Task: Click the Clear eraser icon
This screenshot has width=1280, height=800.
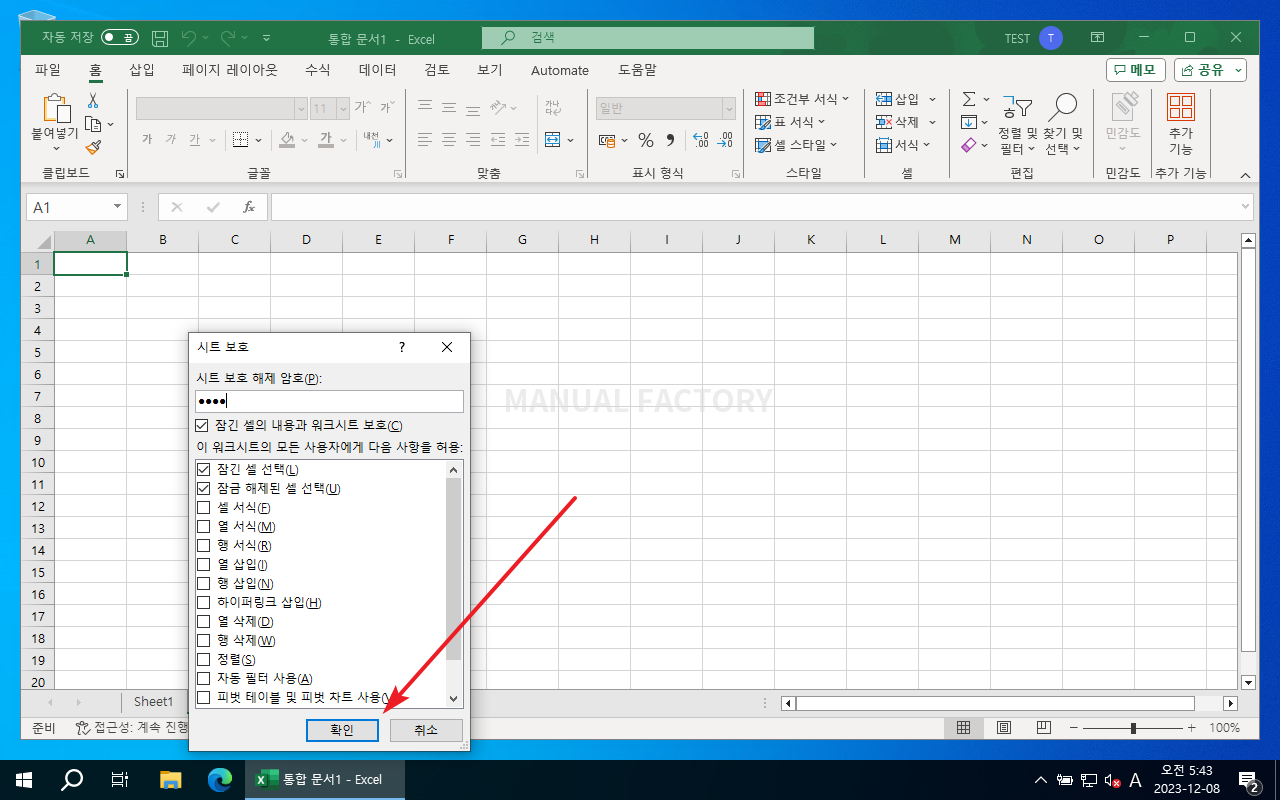Action: (x=968, y=145)
